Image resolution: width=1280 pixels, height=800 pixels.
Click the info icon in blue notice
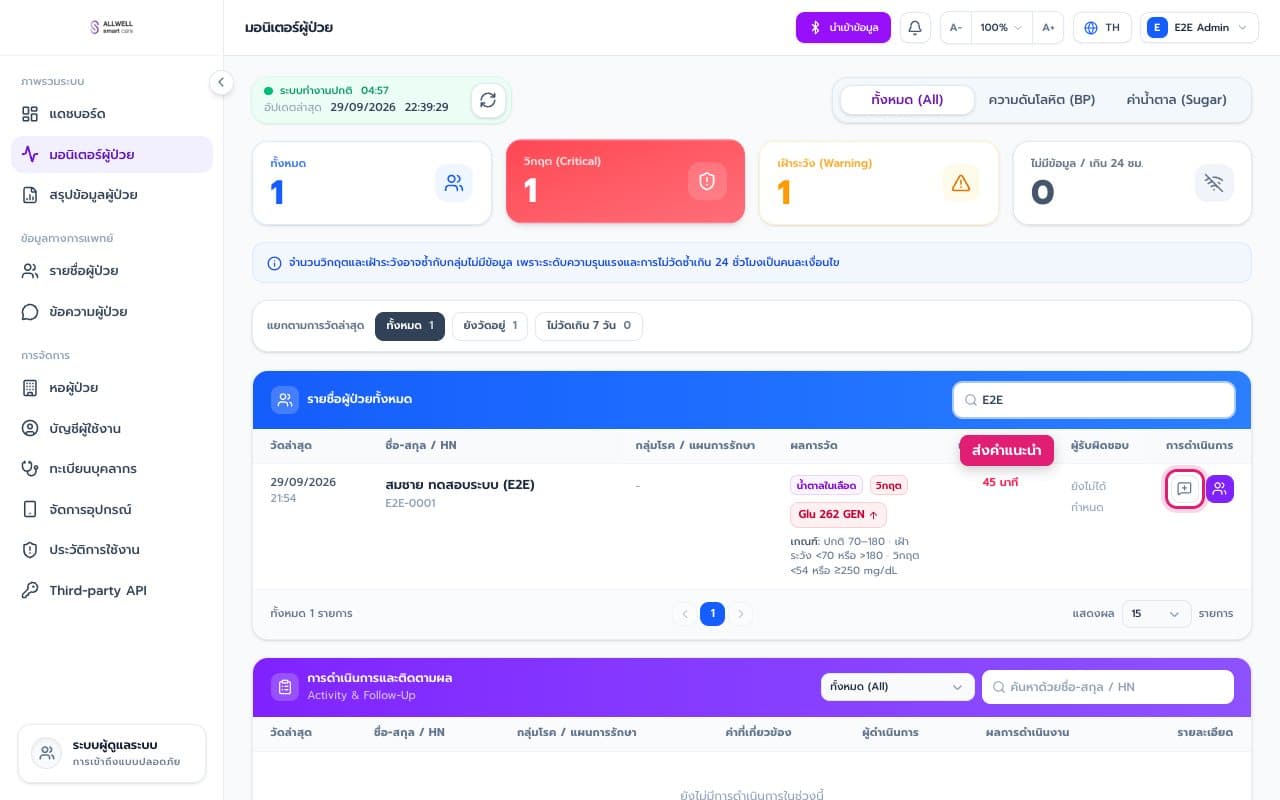coord(274,263)
